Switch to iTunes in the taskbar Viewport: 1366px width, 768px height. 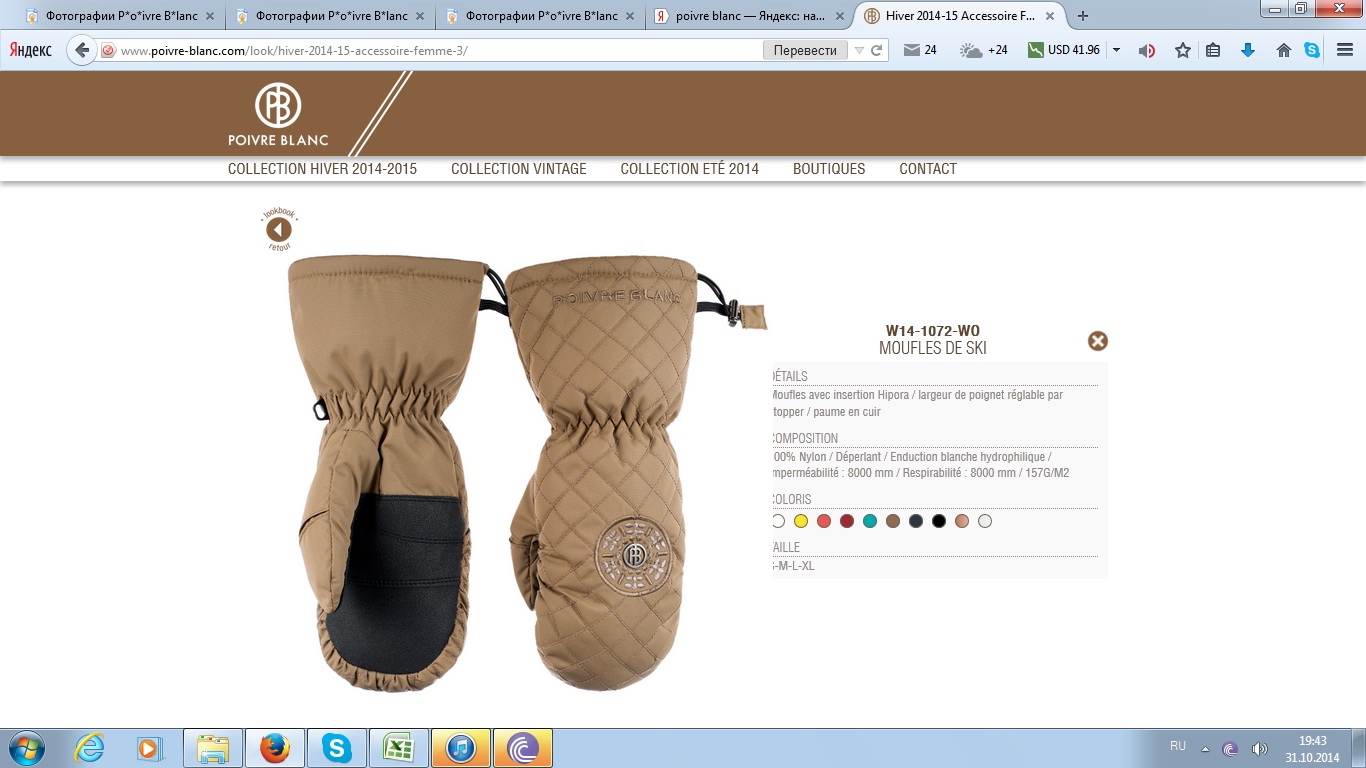461,748
